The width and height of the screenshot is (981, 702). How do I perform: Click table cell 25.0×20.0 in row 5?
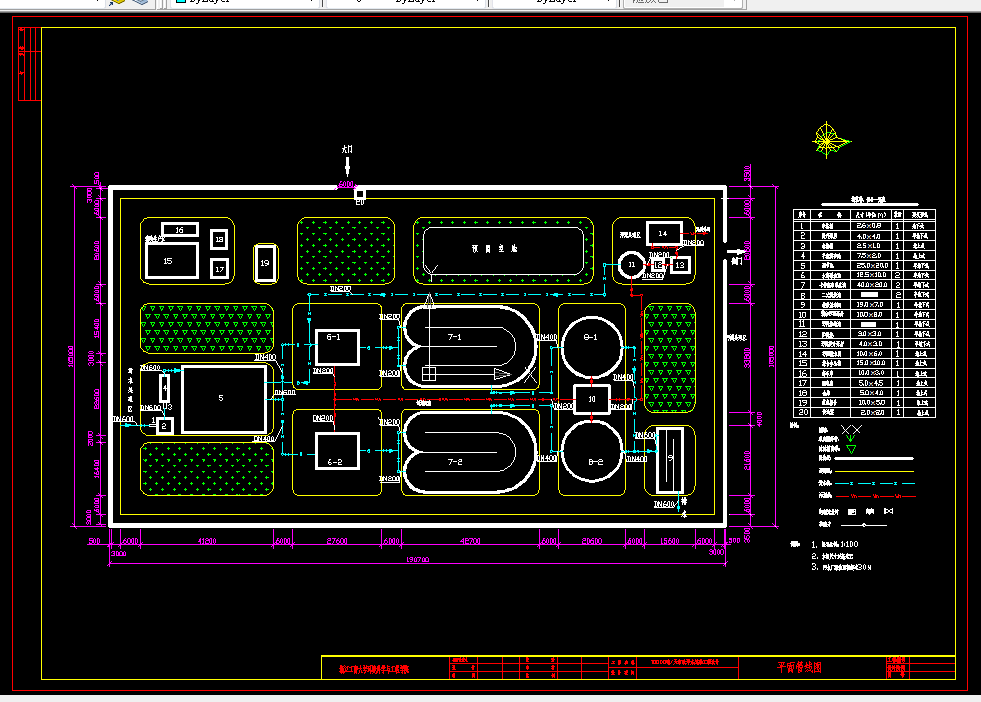click(x=872, y=265)
